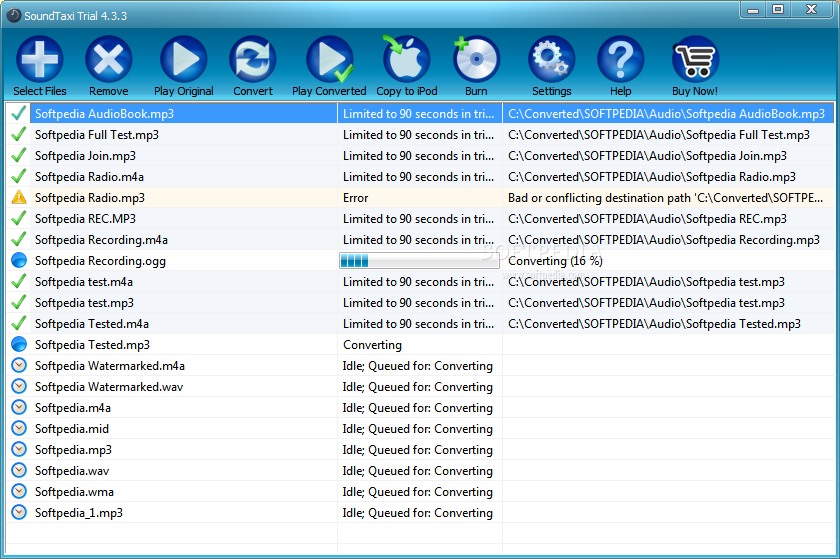The image size is (840, 559).
Task: Select the Softpedia Join.mp3 file name
Action: [85, 156]
